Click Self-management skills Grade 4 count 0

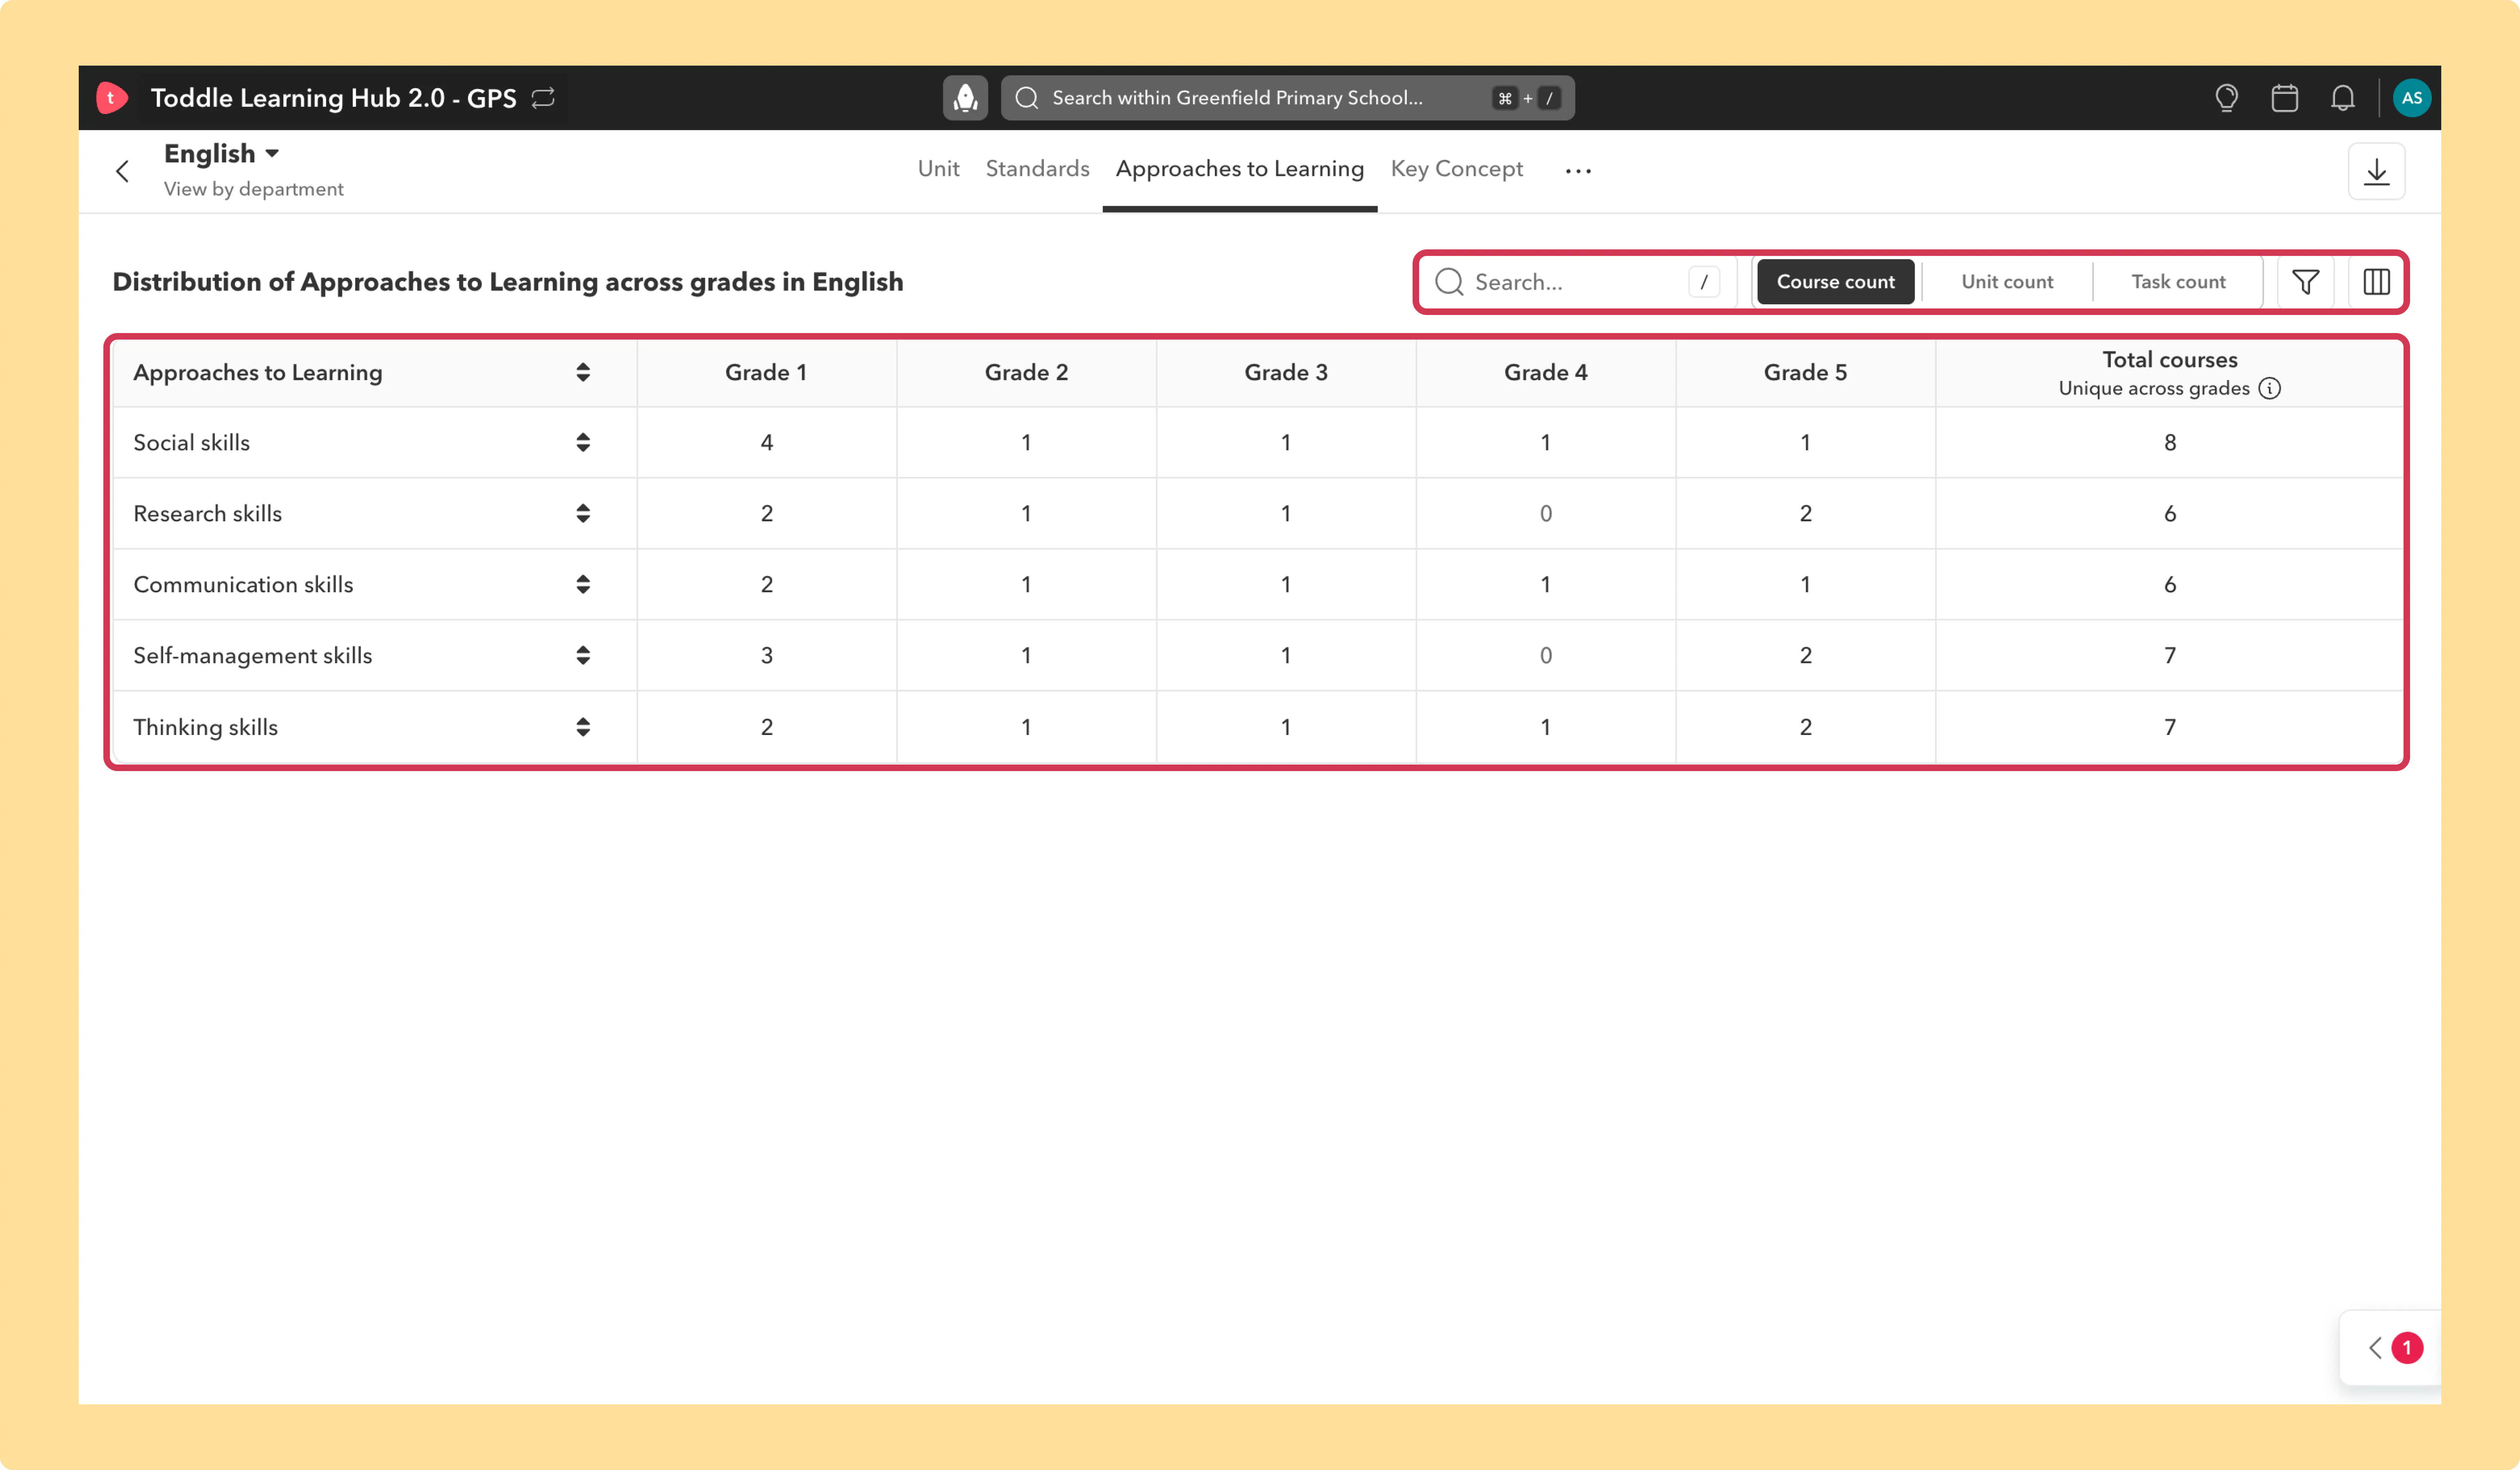tap(1545, 655)
